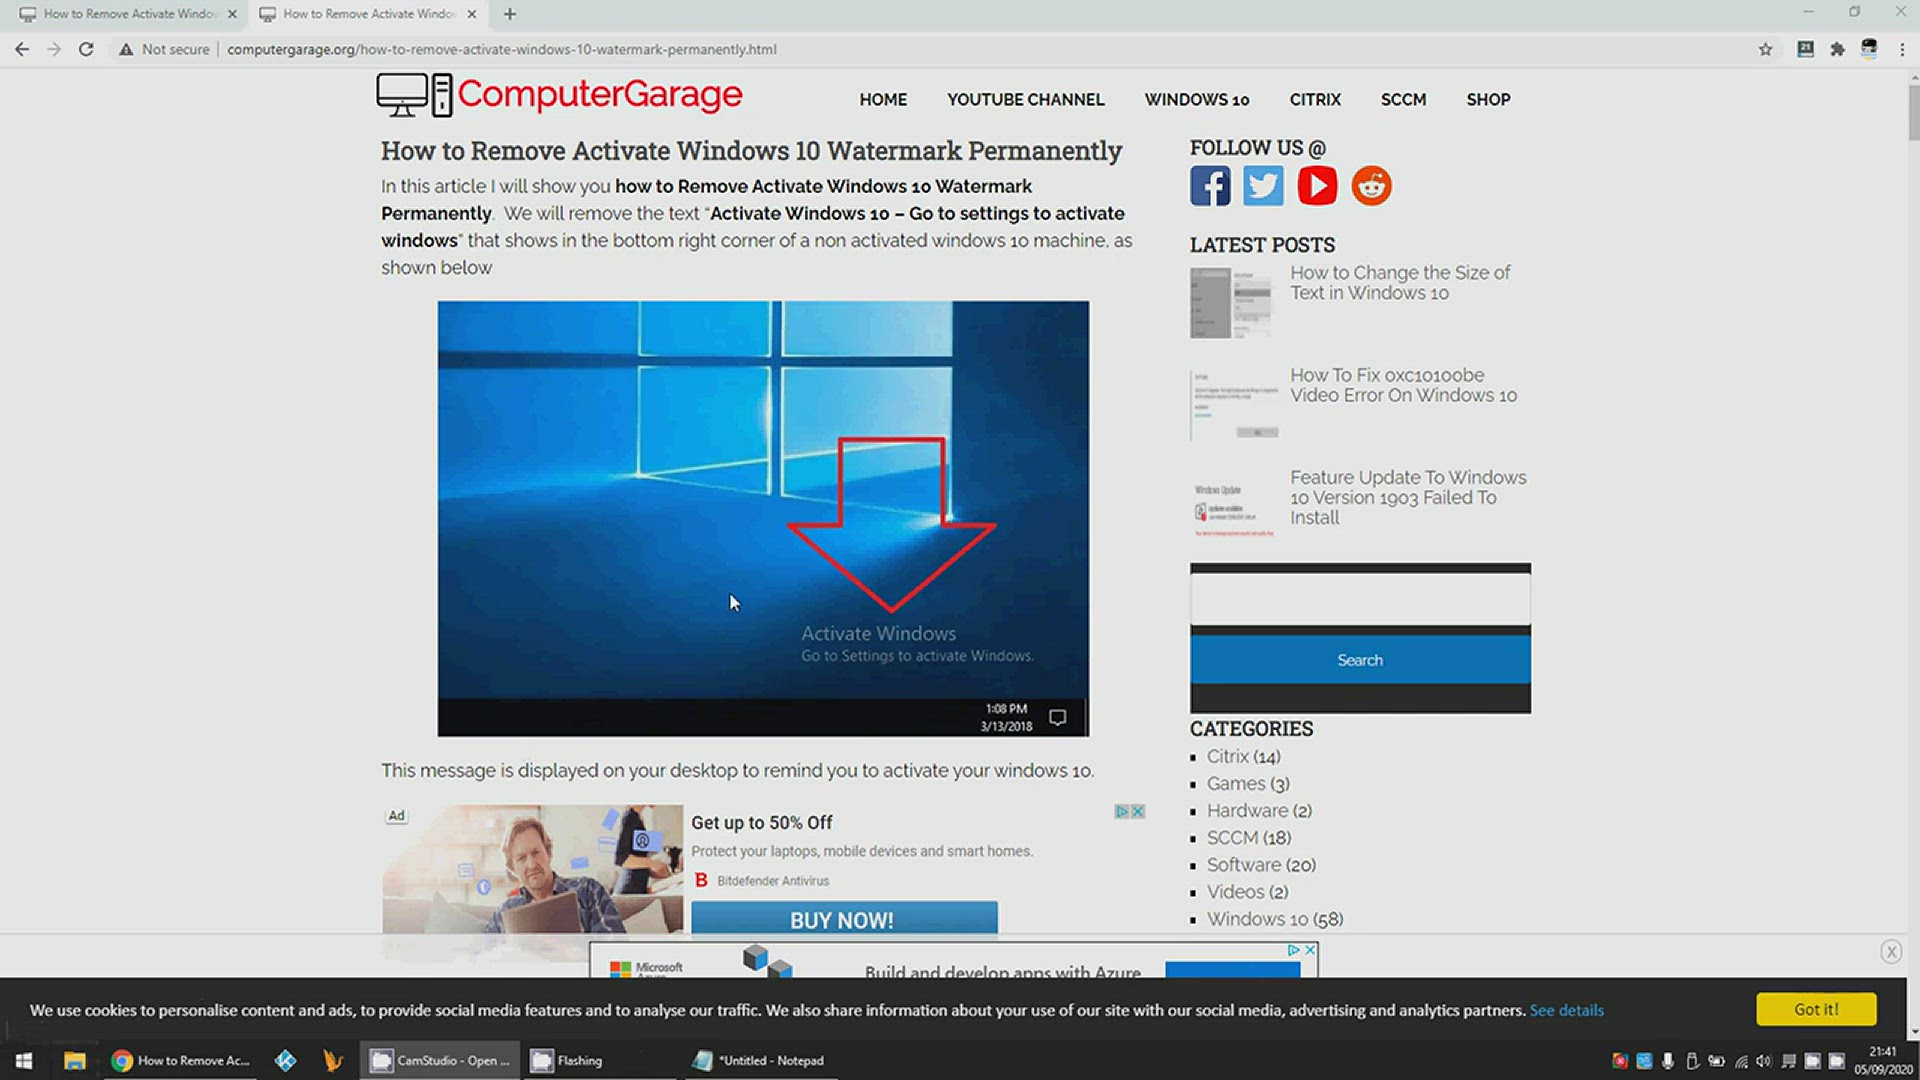
Task: Open YOUTUBE CHANNEL menu item
Action: coord(1026,100)
